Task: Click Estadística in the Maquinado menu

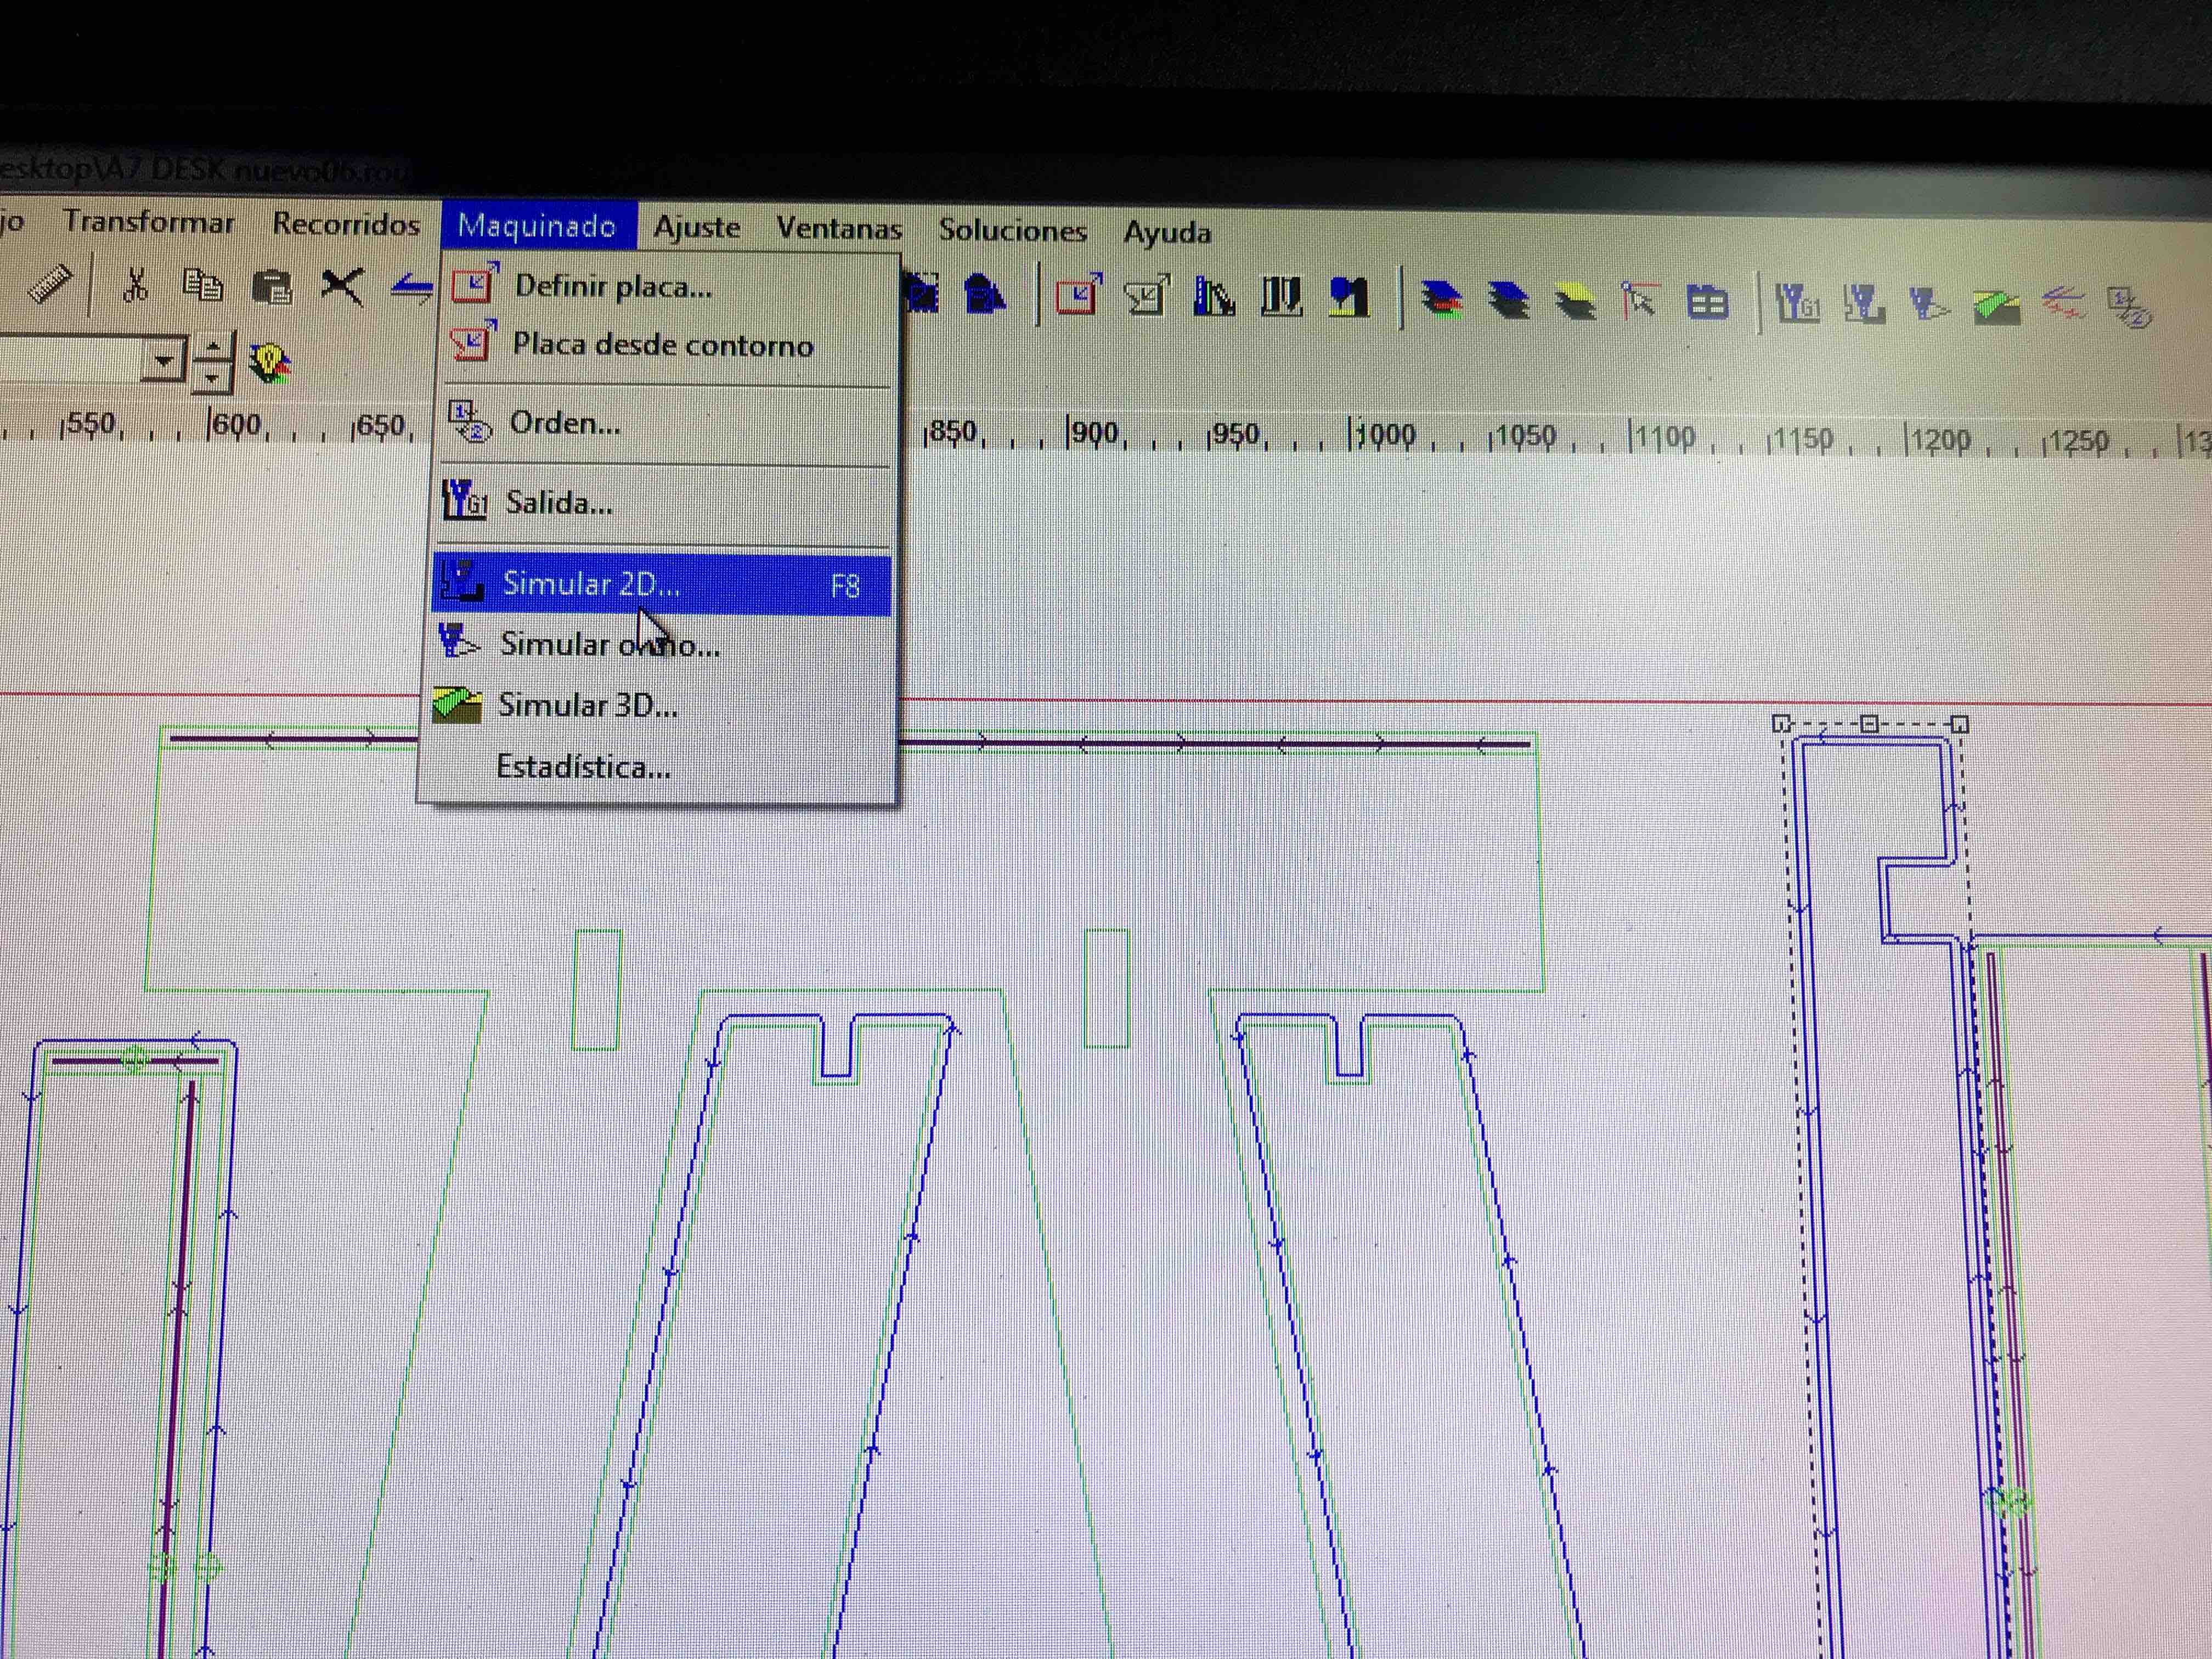Action: click(583, 767)
